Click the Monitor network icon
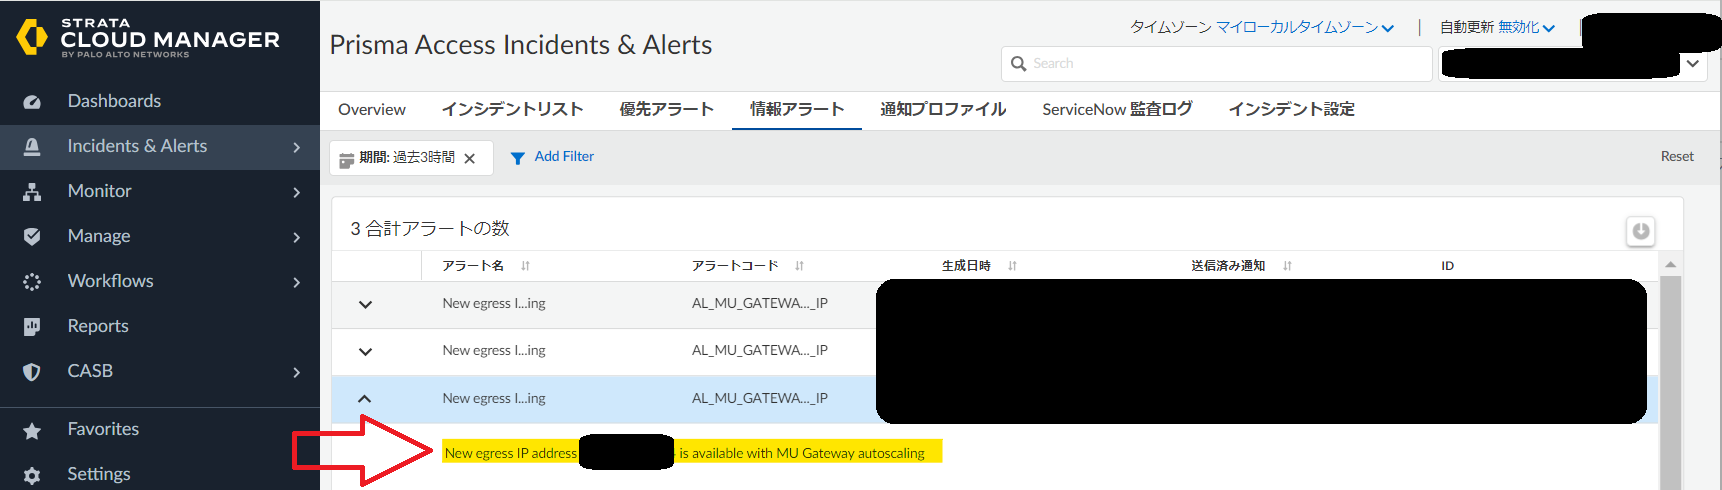1722x490 pixels. point(32,192)
